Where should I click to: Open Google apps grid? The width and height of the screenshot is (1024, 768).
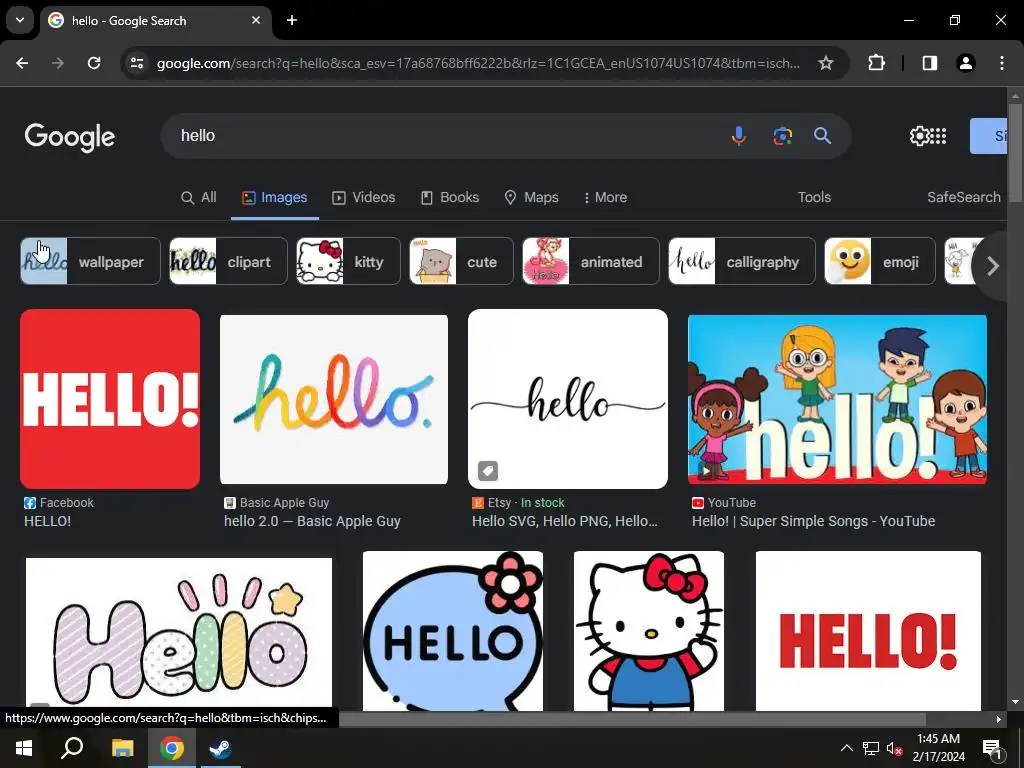pos(938,136)
